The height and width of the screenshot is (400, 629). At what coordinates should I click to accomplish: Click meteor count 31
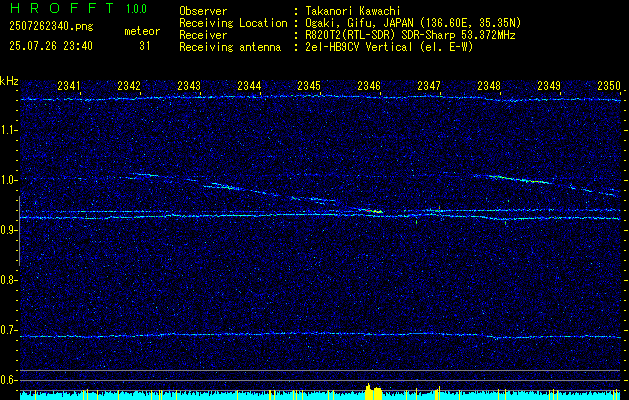pos(144,46)
